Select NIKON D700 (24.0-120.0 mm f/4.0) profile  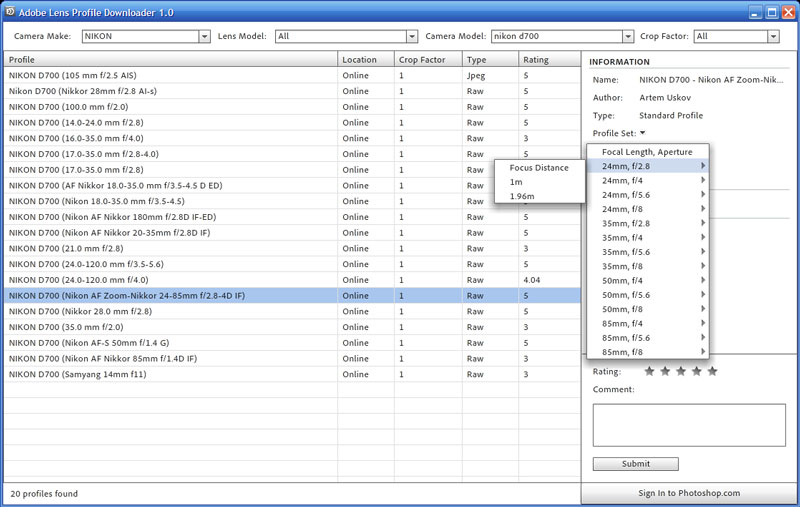coord(292,280)
